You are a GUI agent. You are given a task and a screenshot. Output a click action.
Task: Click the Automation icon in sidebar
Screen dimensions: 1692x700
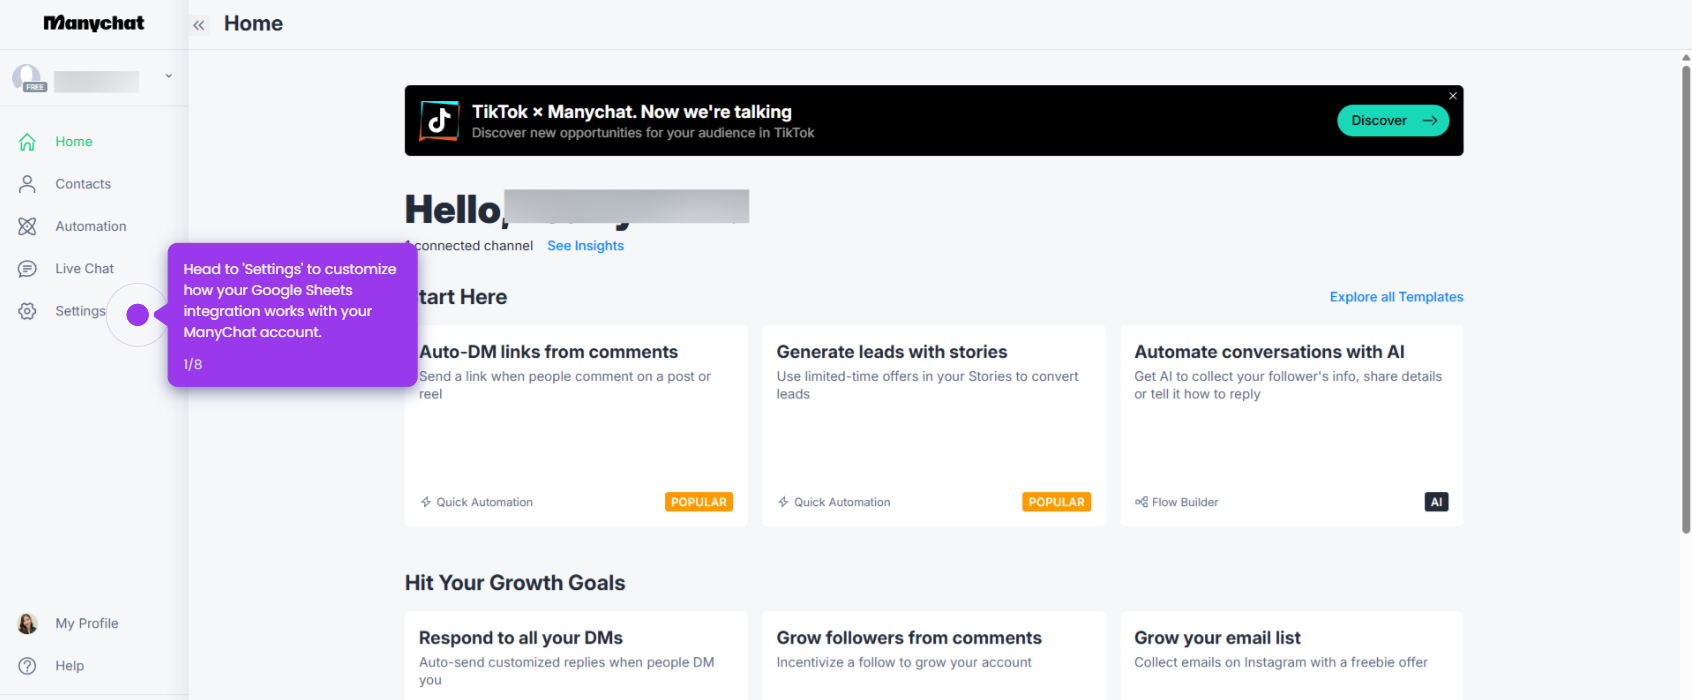[x=27, y=226]
